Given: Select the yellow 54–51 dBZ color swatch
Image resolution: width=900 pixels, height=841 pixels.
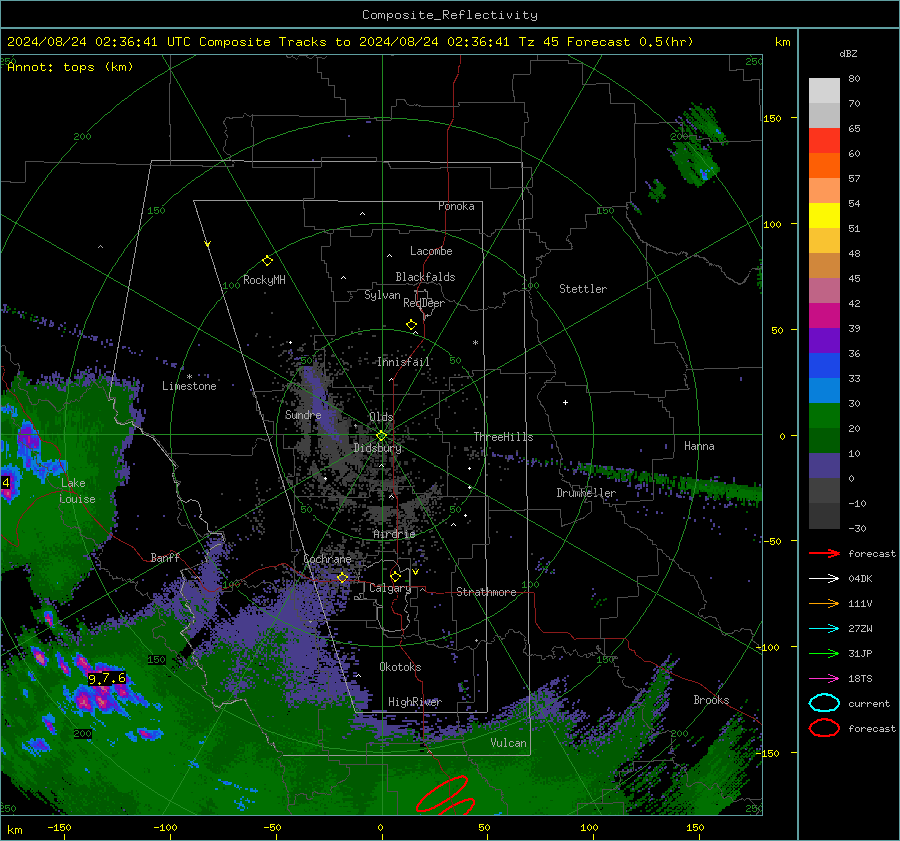Looking at the screenshot, I should pos(824,216).
